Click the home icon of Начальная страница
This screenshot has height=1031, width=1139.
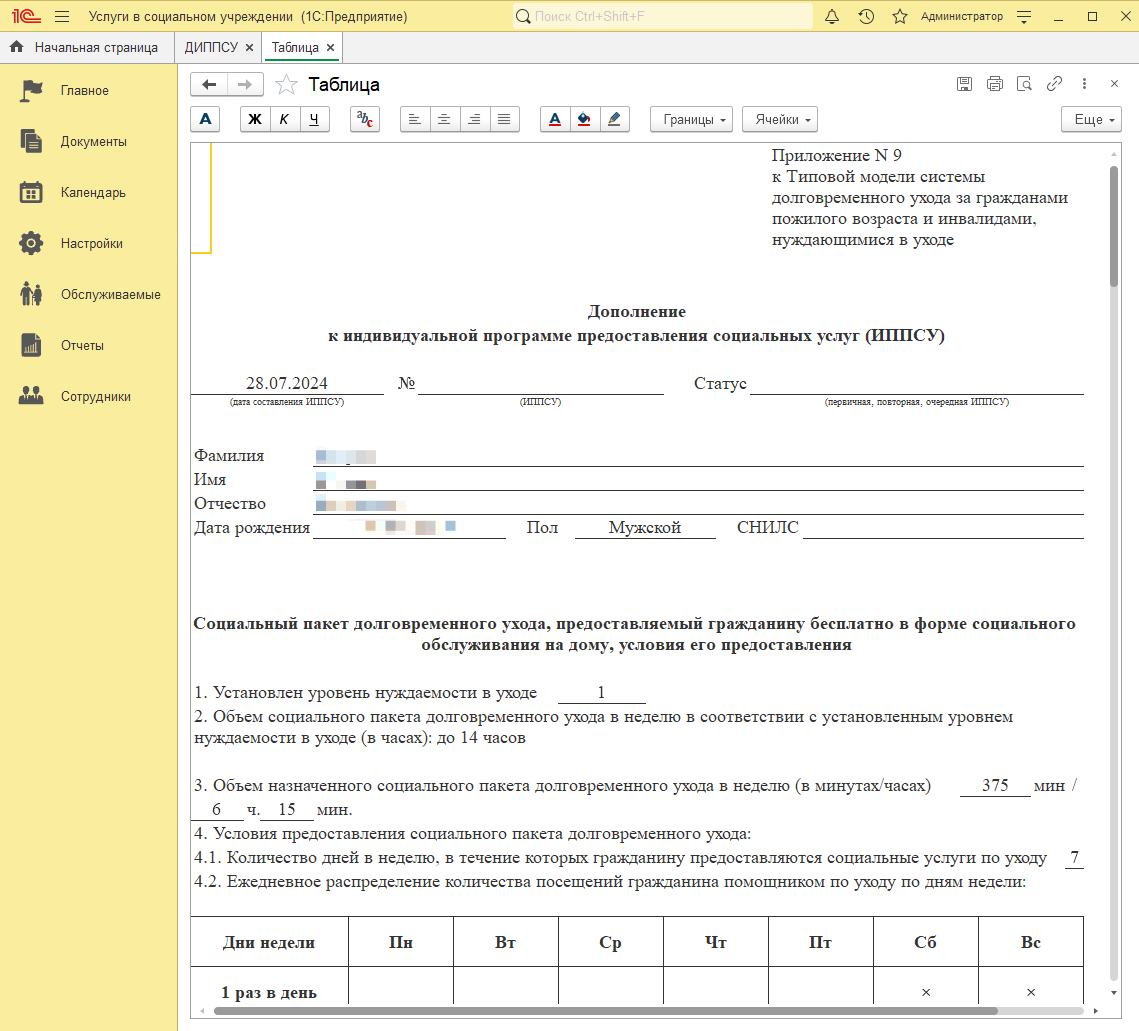click(17, 47)
